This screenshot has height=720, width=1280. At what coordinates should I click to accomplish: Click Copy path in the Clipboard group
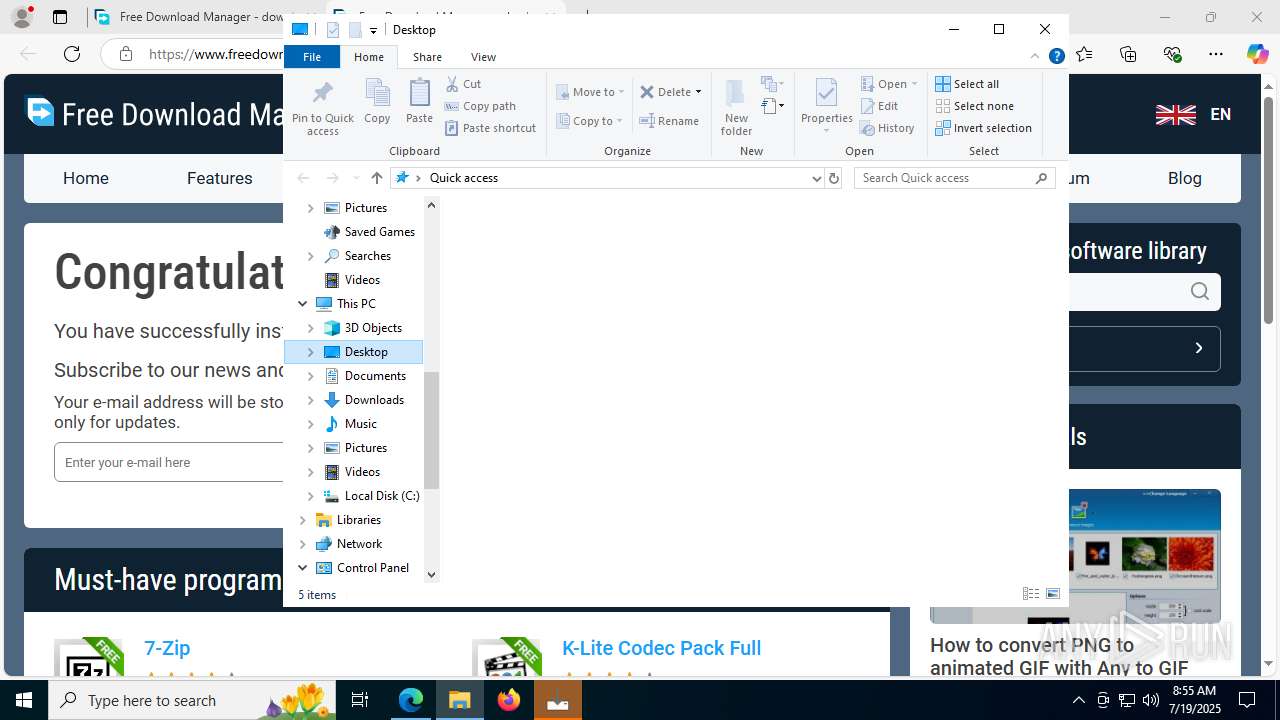pyautogui.click(x=480, y=106)
